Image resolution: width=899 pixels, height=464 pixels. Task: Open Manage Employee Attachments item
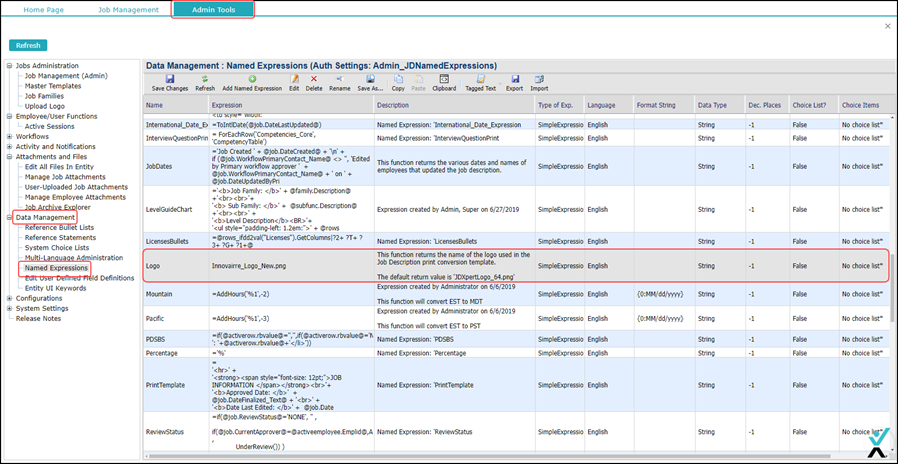(75, 197)
